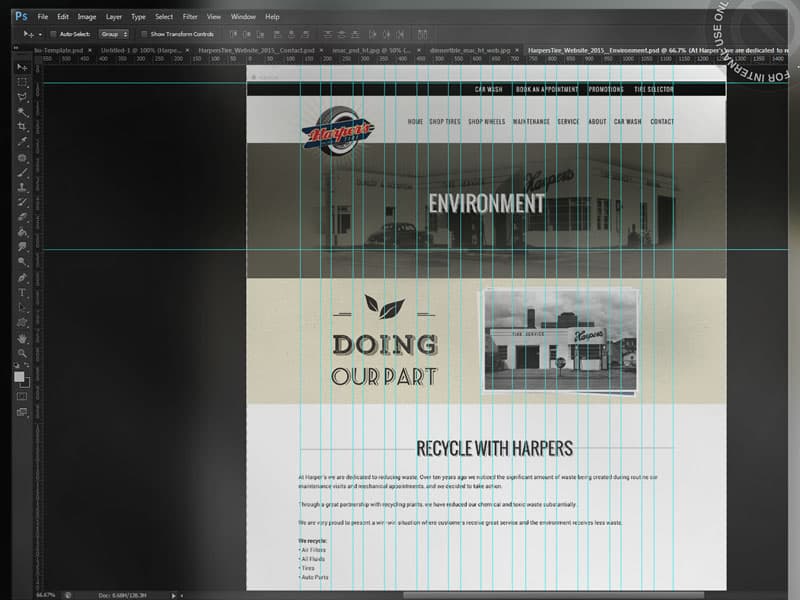Image resolution: width=800 pixels, height=600 pixels.
Task: Select the Blur tool
Action: click(x=22, y=247)
